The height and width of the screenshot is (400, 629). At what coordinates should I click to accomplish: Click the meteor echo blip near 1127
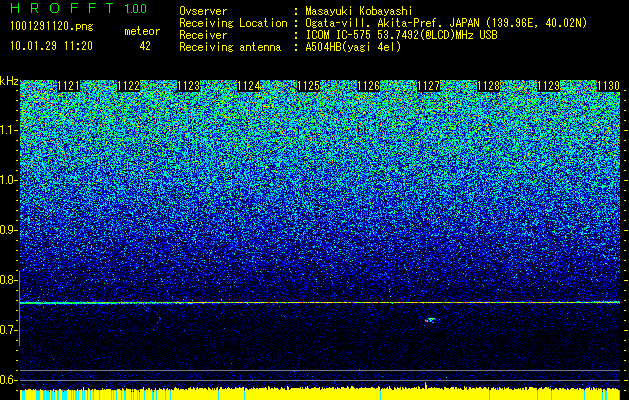point(431,320)
